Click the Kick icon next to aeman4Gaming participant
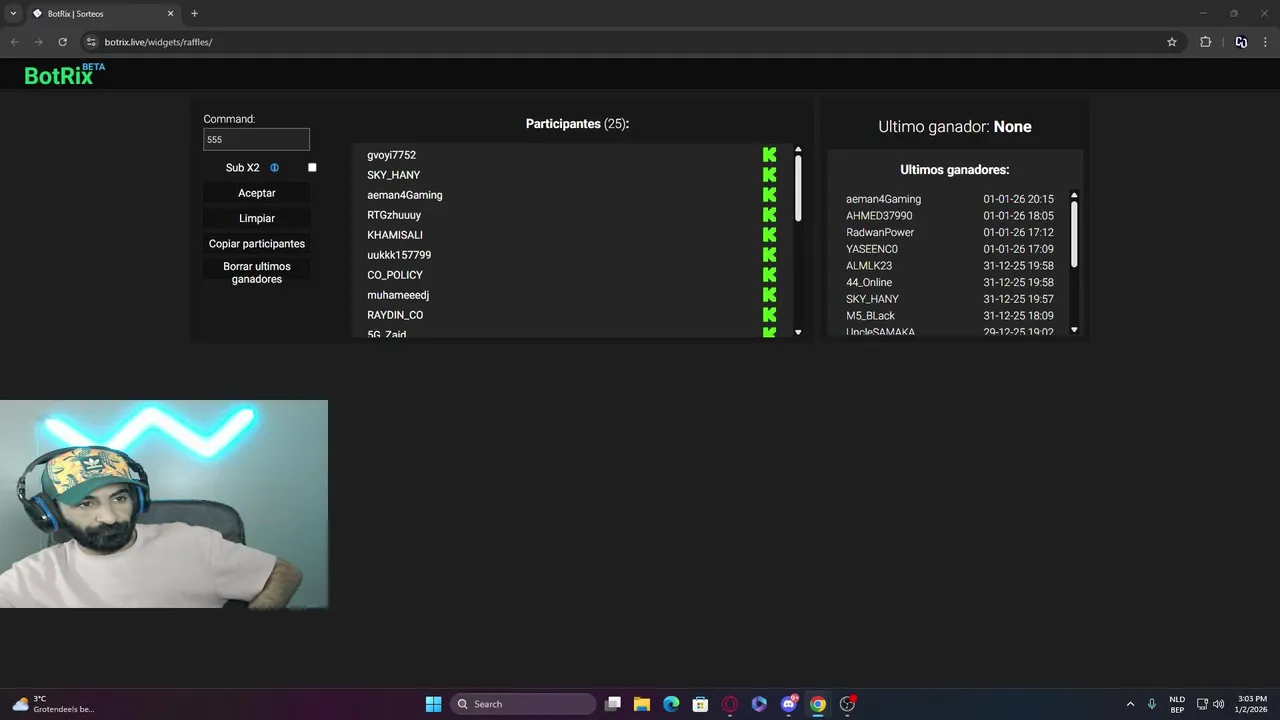Screen dimensions: 1280x720 click(x=769, y=195)
